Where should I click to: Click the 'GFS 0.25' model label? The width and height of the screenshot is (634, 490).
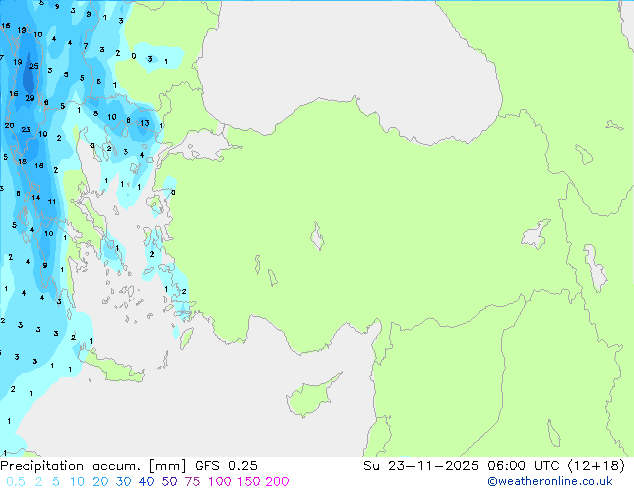pyautogui.click(x=226, y=466)
